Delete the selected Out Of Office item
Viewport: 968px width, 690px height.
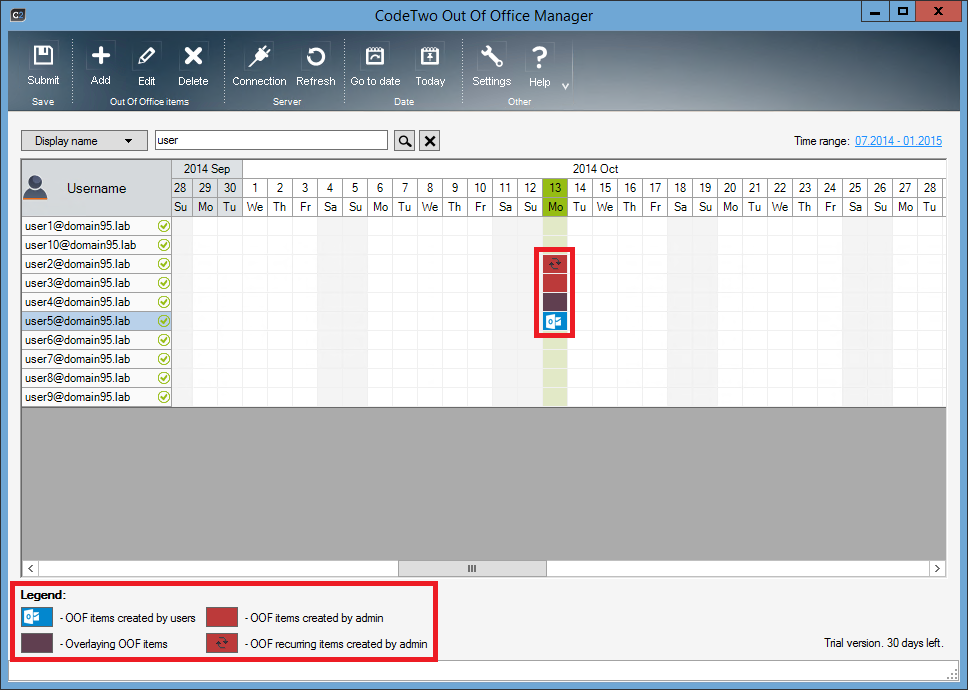pos(193,65)
